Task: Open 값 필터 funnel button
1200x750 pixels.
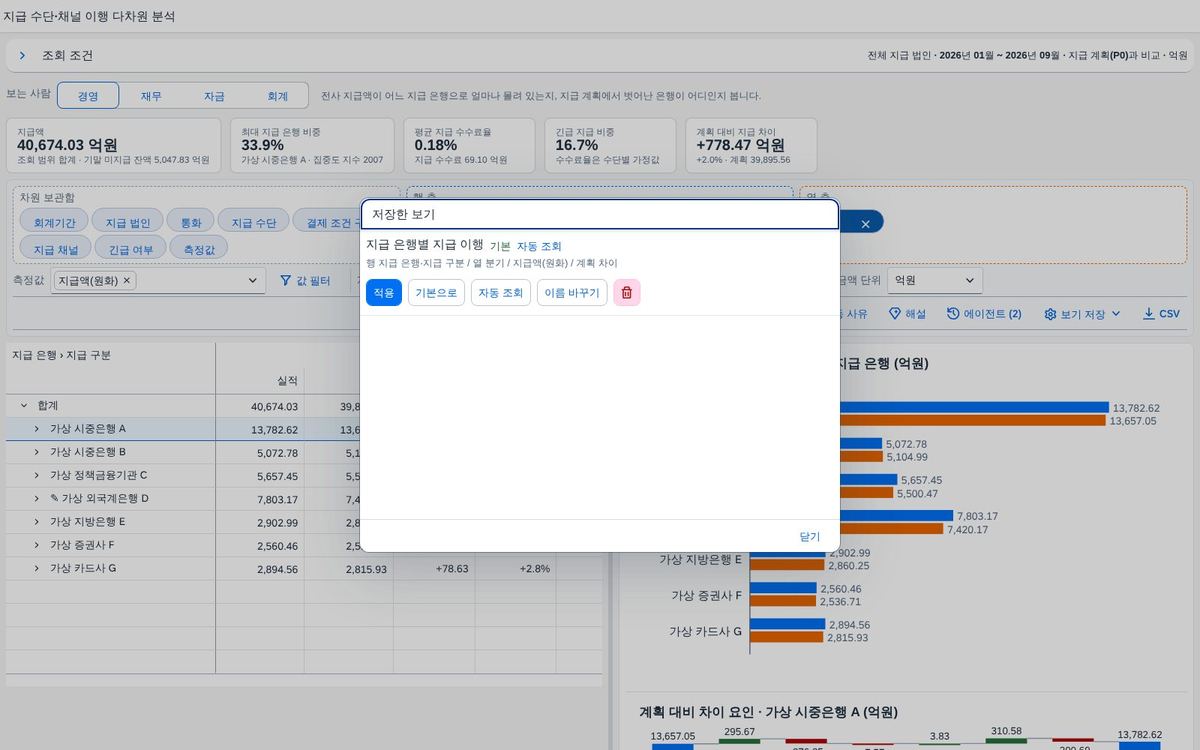Action: [x=305, y=281]
